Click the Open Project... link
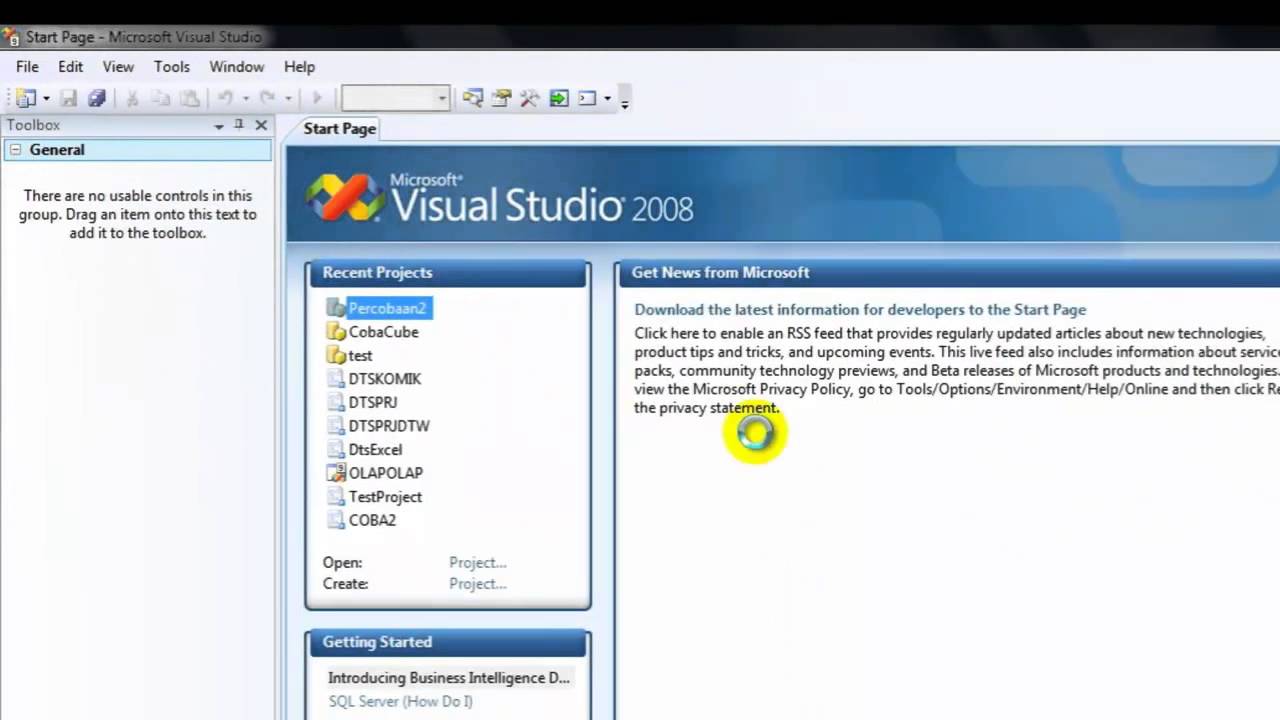The height and width of the screenshot is (720, 1280). (478, 563)
